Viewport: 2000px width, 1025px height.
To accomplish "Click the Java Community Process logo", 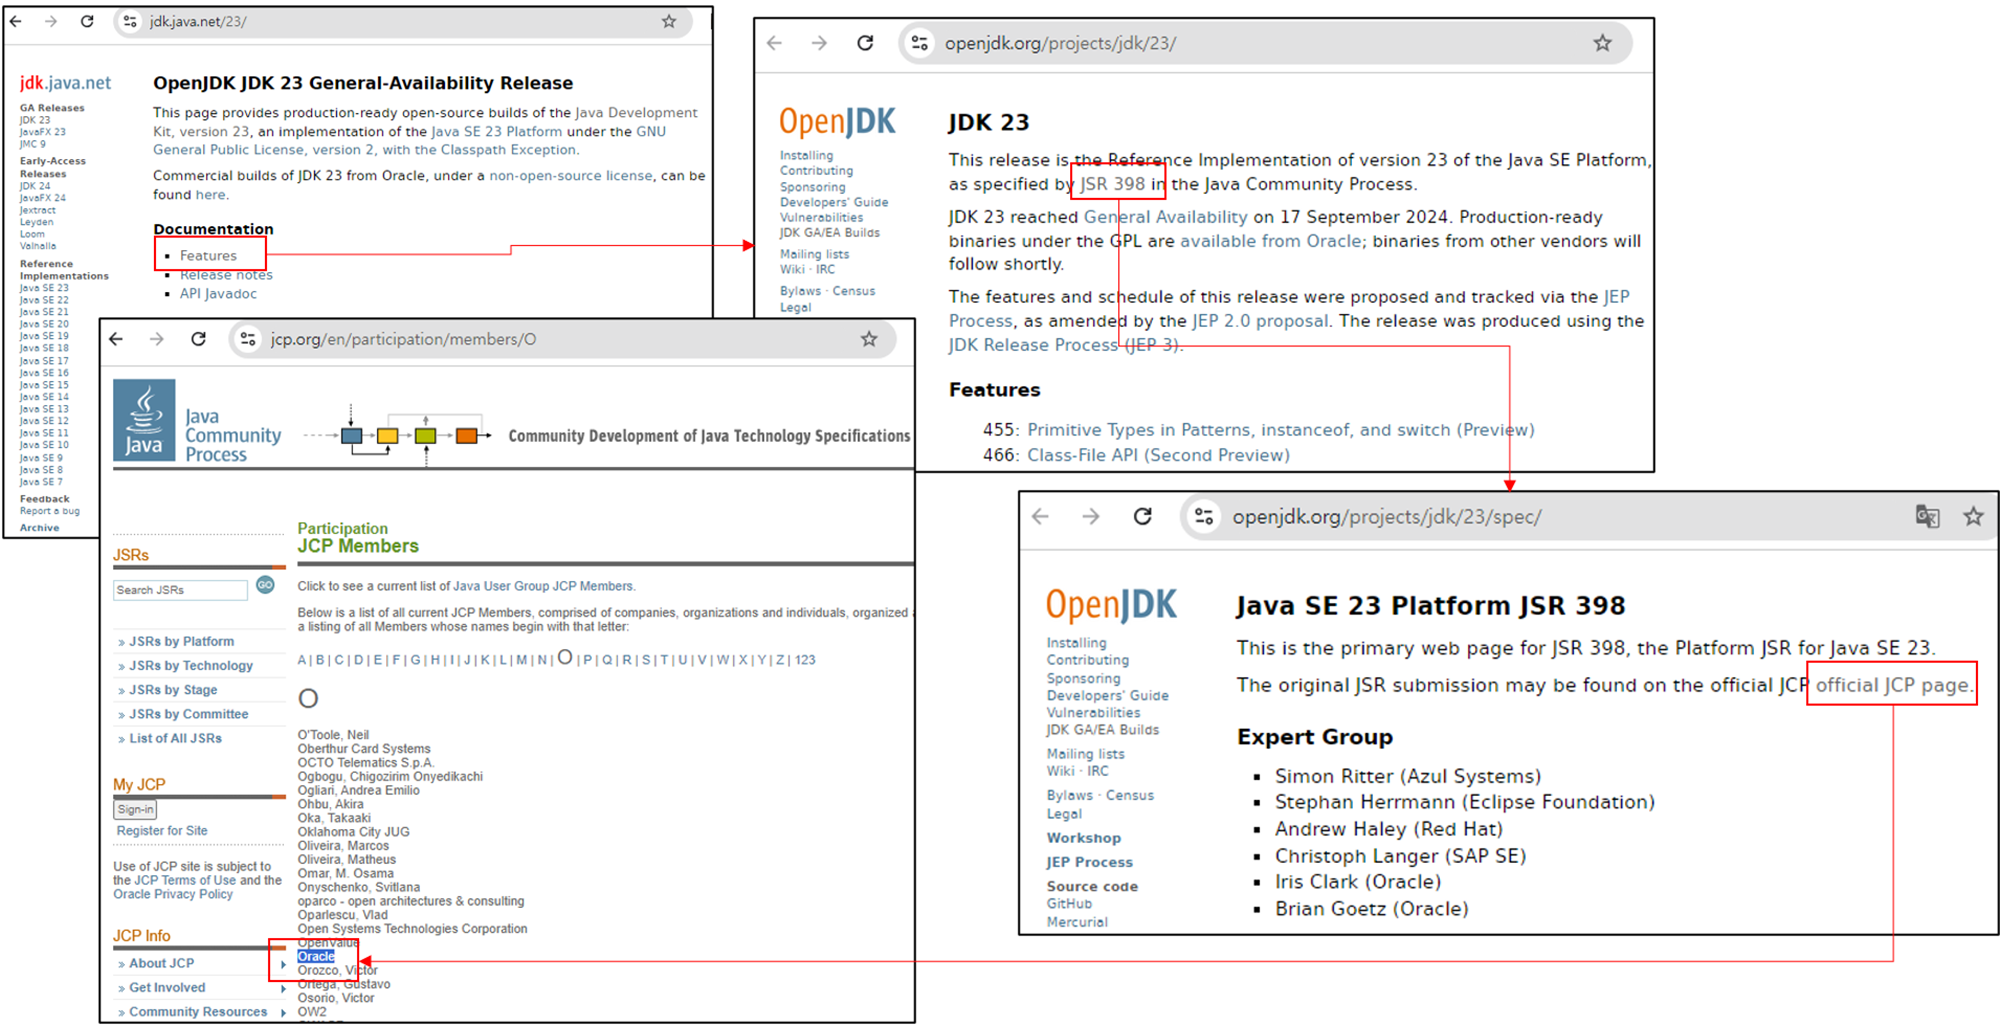I will (x=198, y=422).
